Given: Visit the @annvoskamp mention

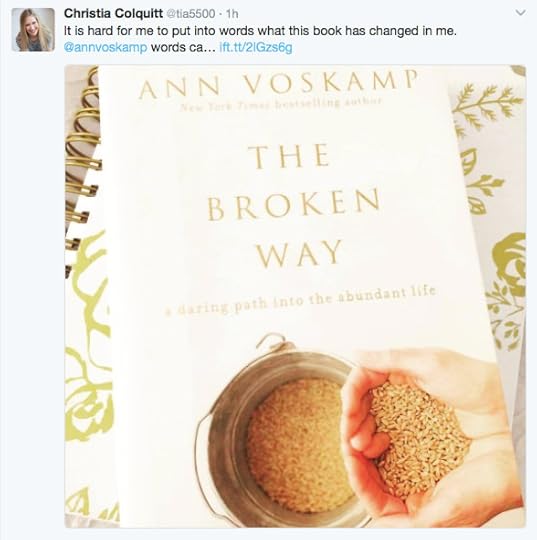Looking at the screenshot, I should tap(106, 47).
